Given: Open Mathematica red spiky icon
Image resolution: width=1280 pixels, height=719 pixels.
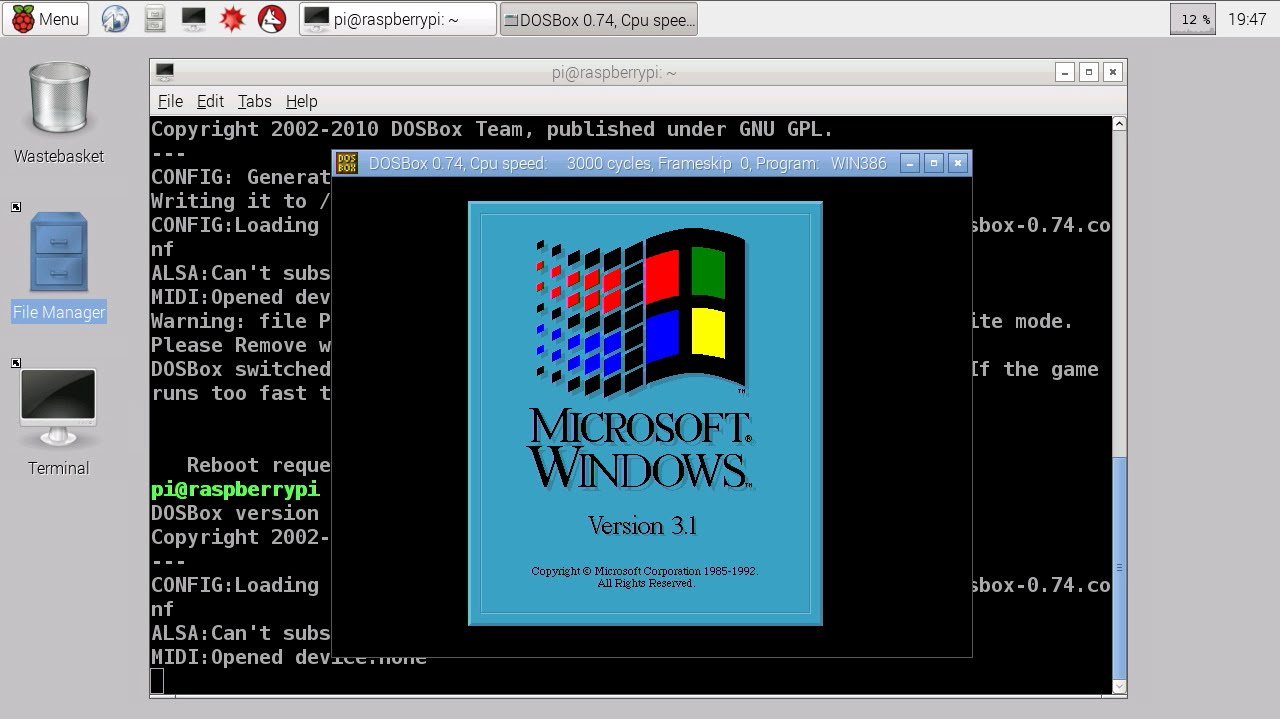Looking at the screenshot, I should pos(232,19).
